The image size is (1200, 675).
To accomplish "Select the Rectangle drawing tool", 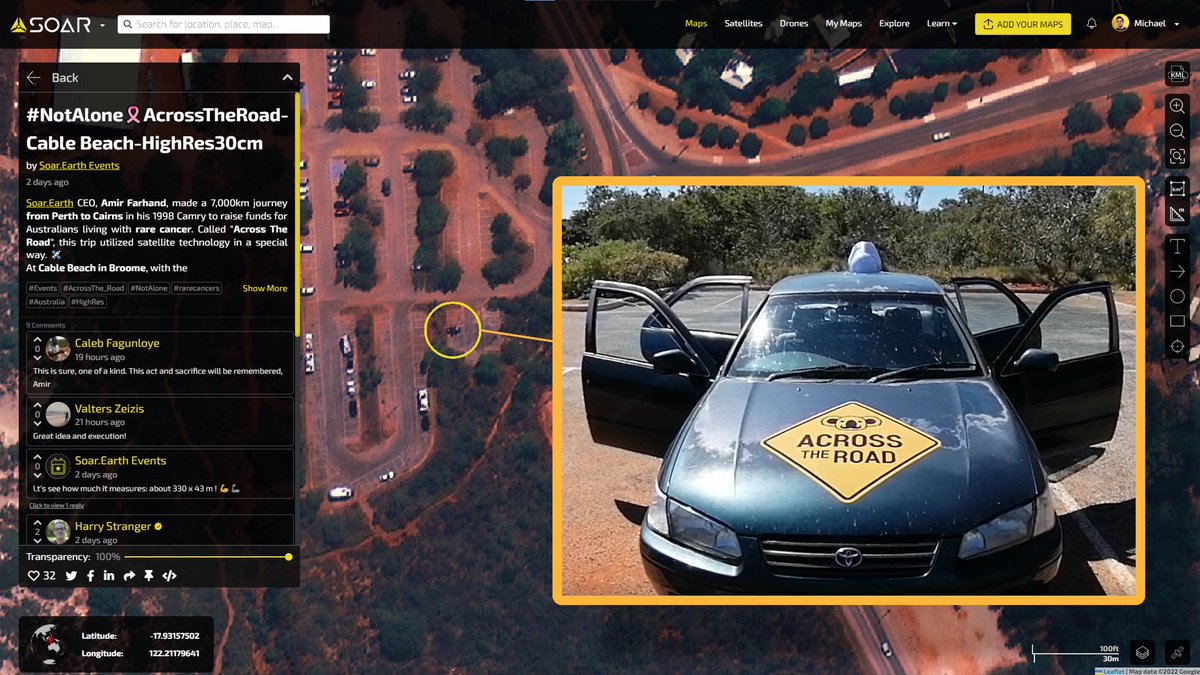I will click(x=1177, y=321).
